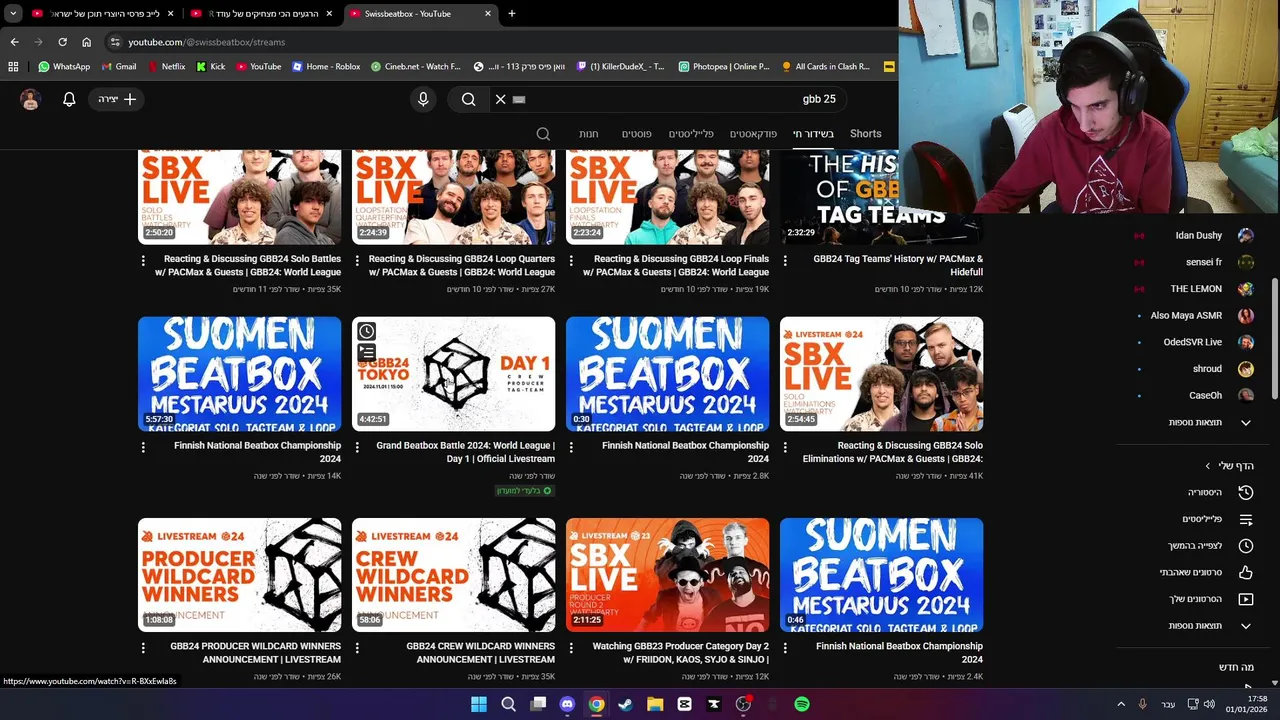Open the notifications bell
Screen dimensions: 1280x720
click(x=69, y=99)
